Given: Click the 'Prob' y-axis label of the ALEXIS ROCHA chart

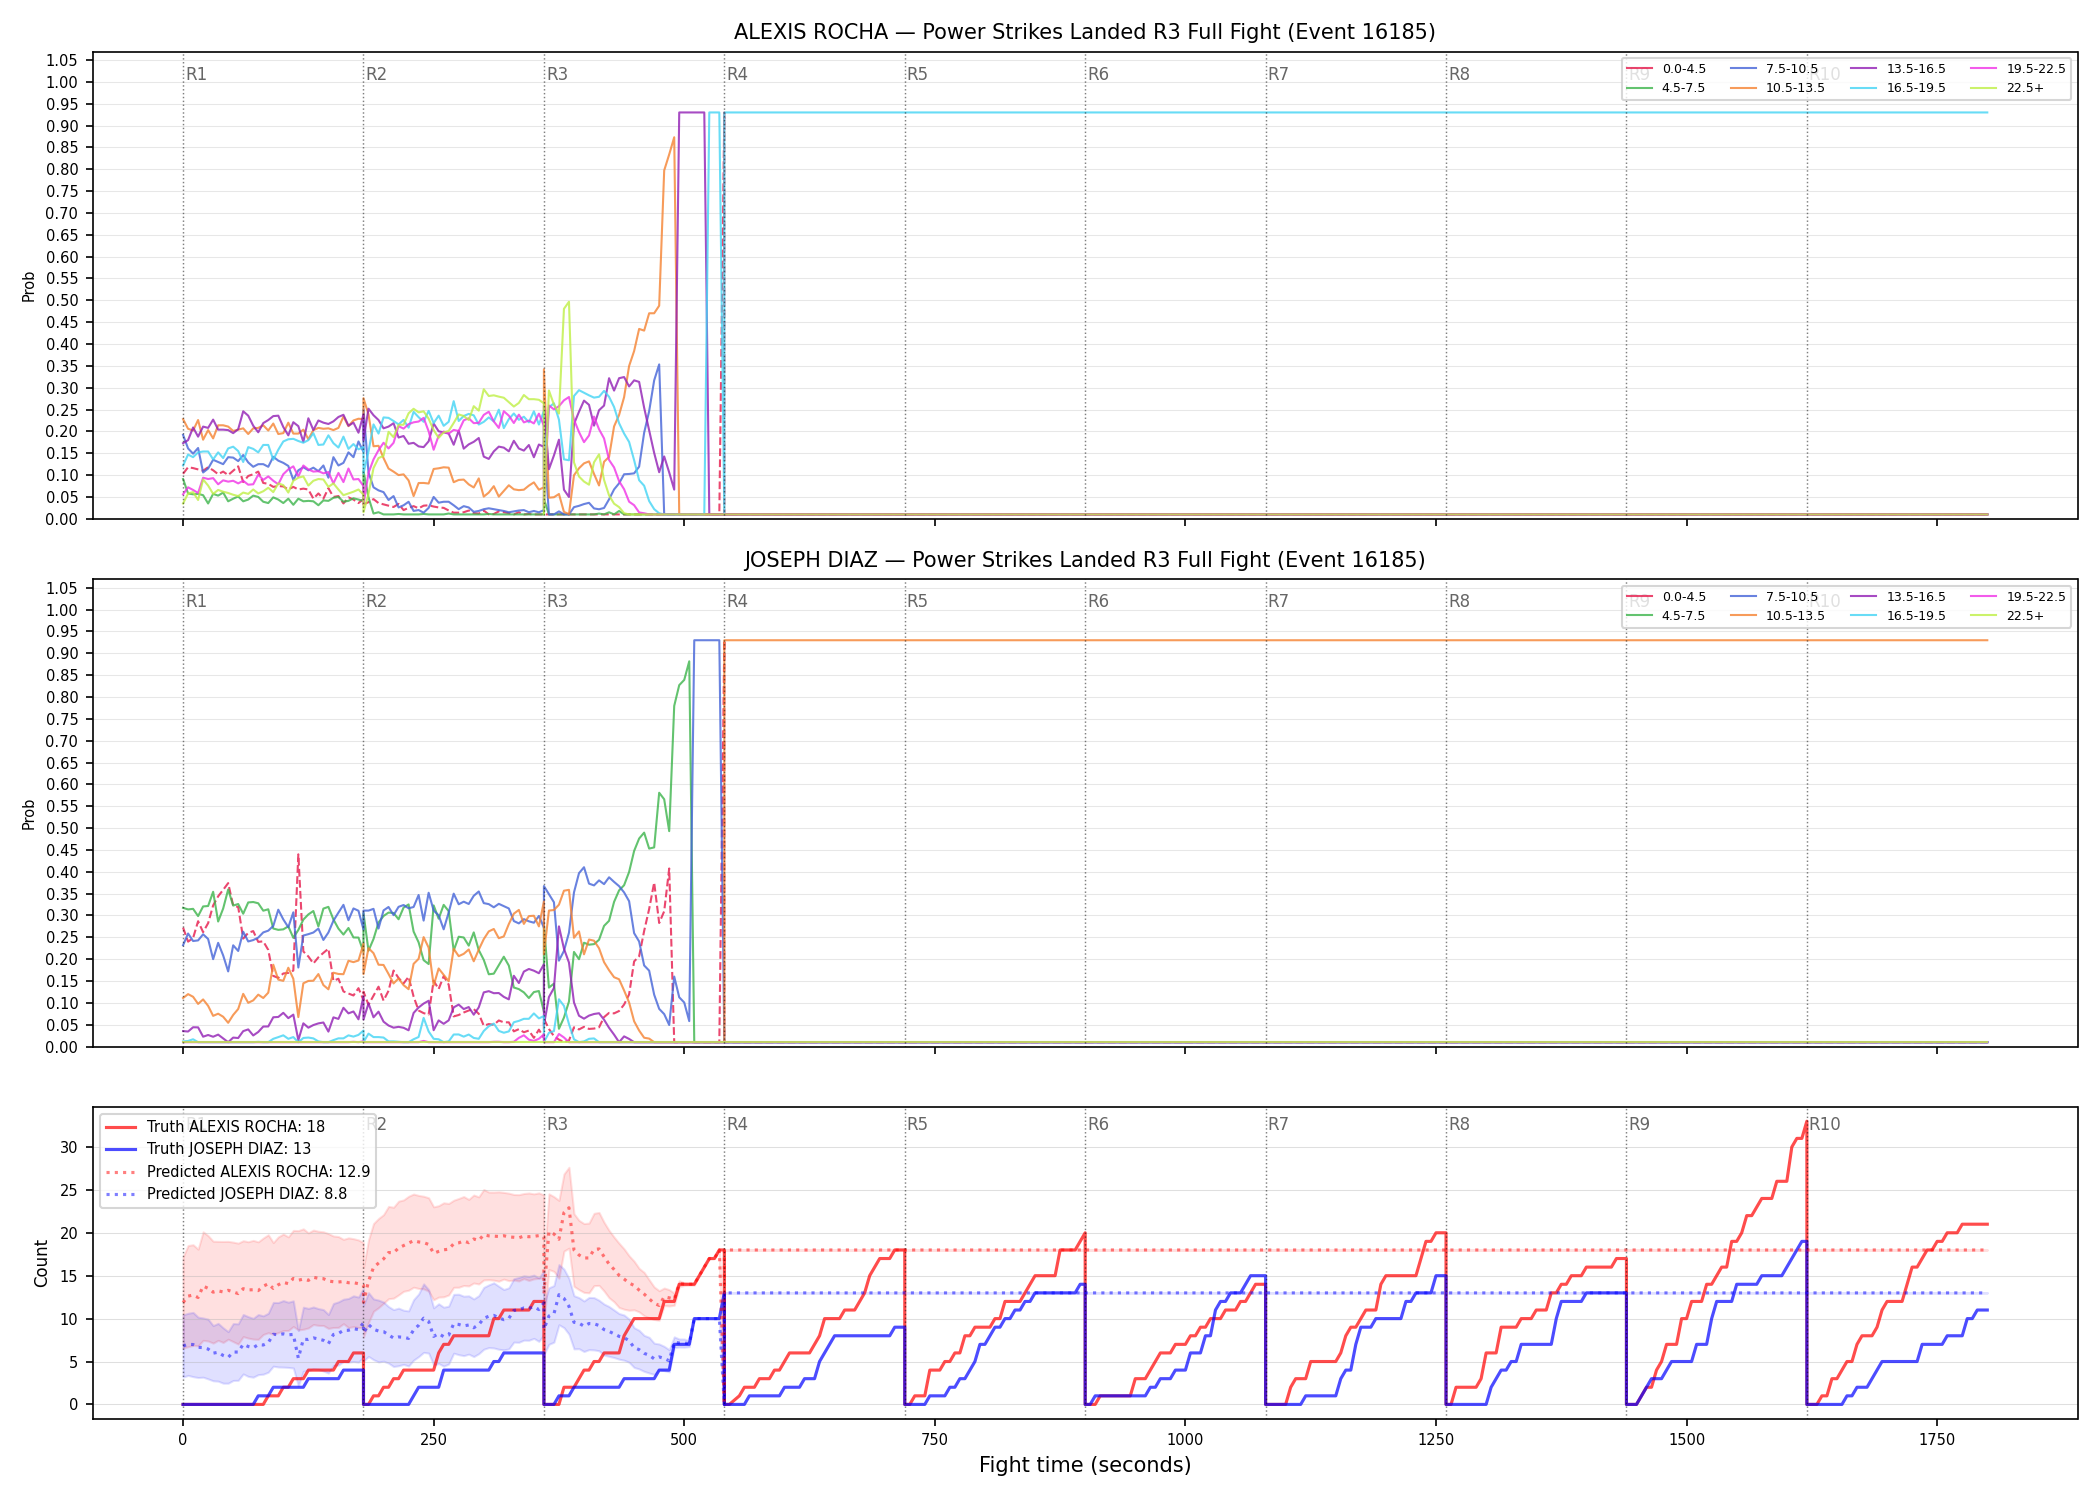Looking at the screenshot, I should pyautogui.click(x=29, y=286).
